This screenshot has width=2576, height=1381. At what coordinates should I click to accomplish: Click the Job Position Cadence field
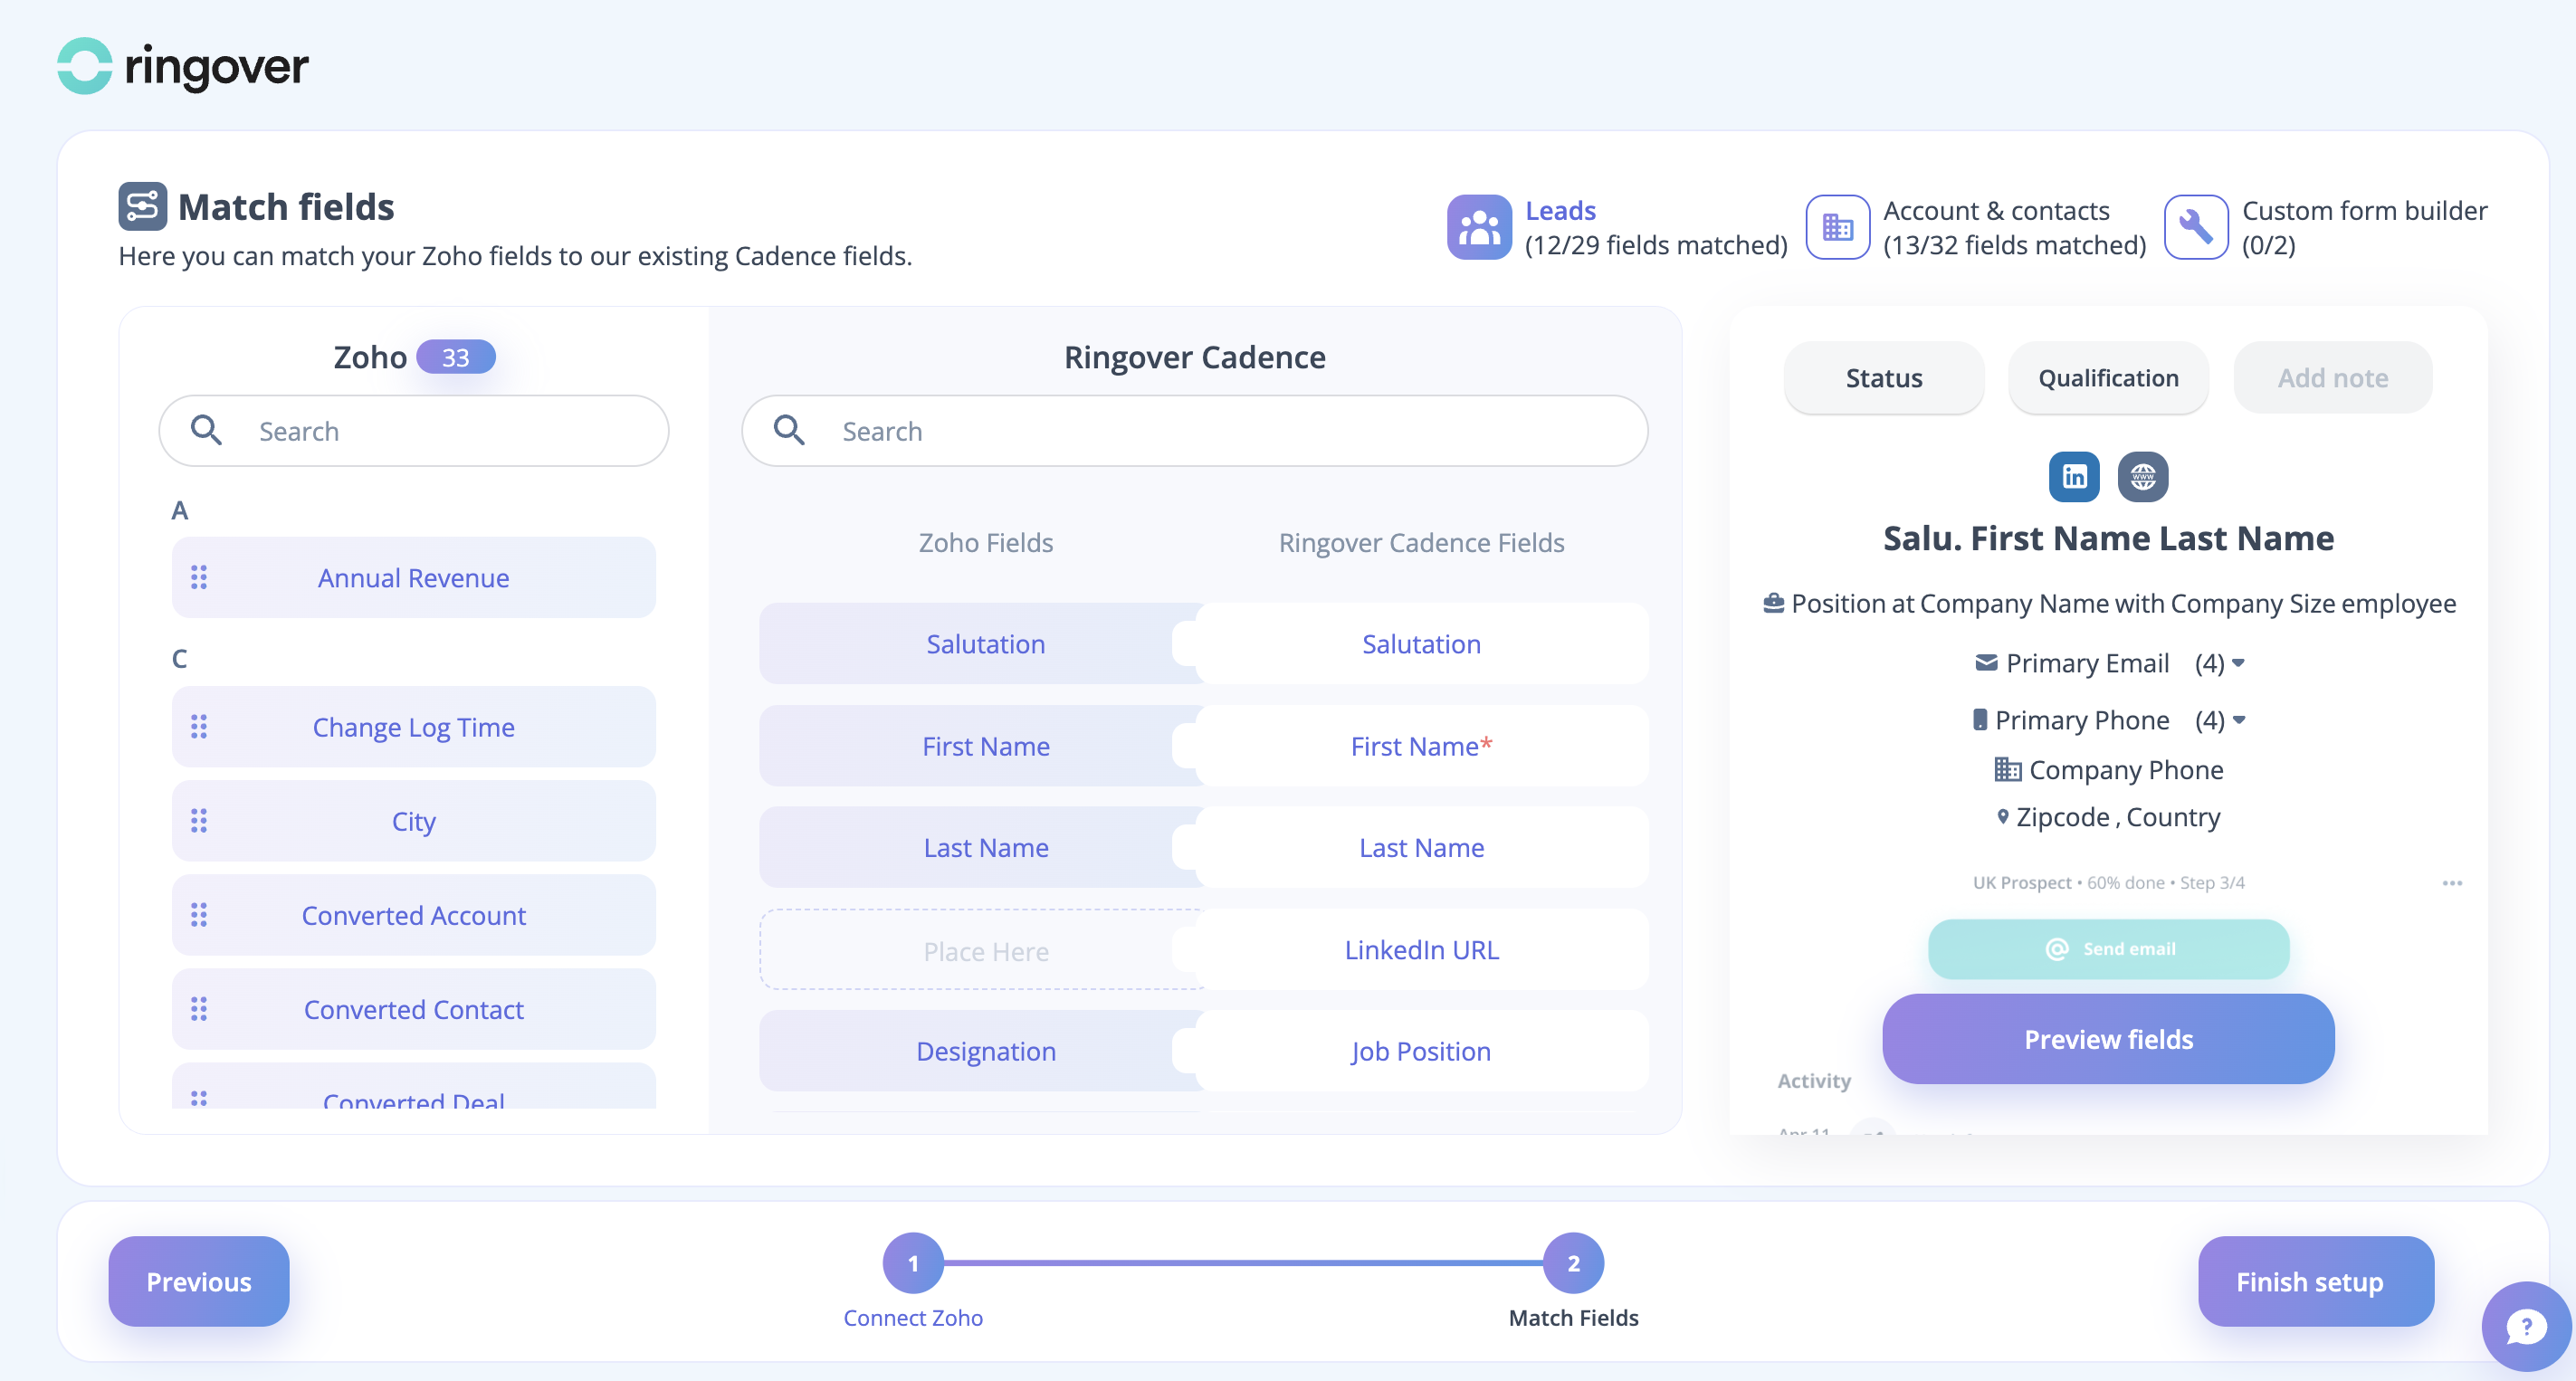pyautogui.click(x=1421, y=1050)
